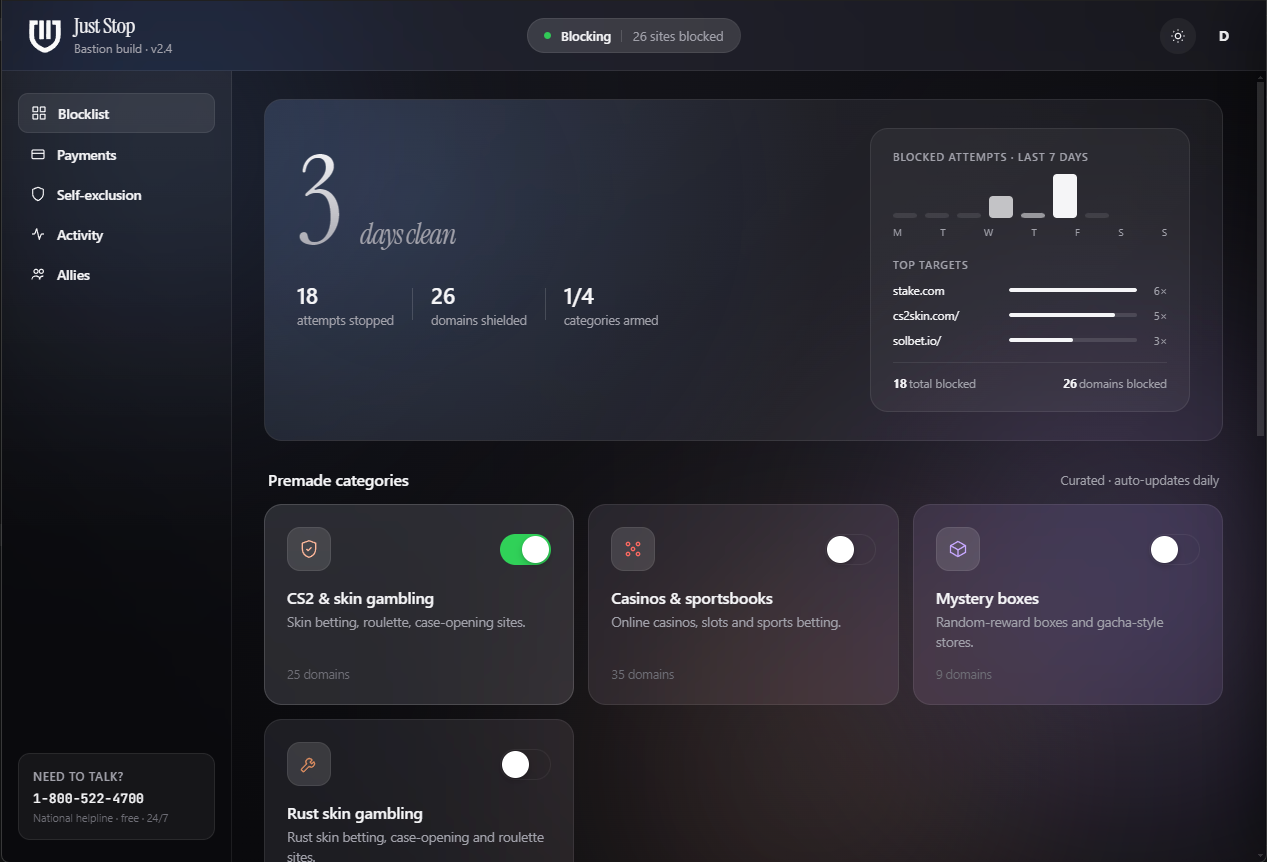Click the 3 days clean counter
The width and height of the screenshot is (1267, 862).
[377, 201]
